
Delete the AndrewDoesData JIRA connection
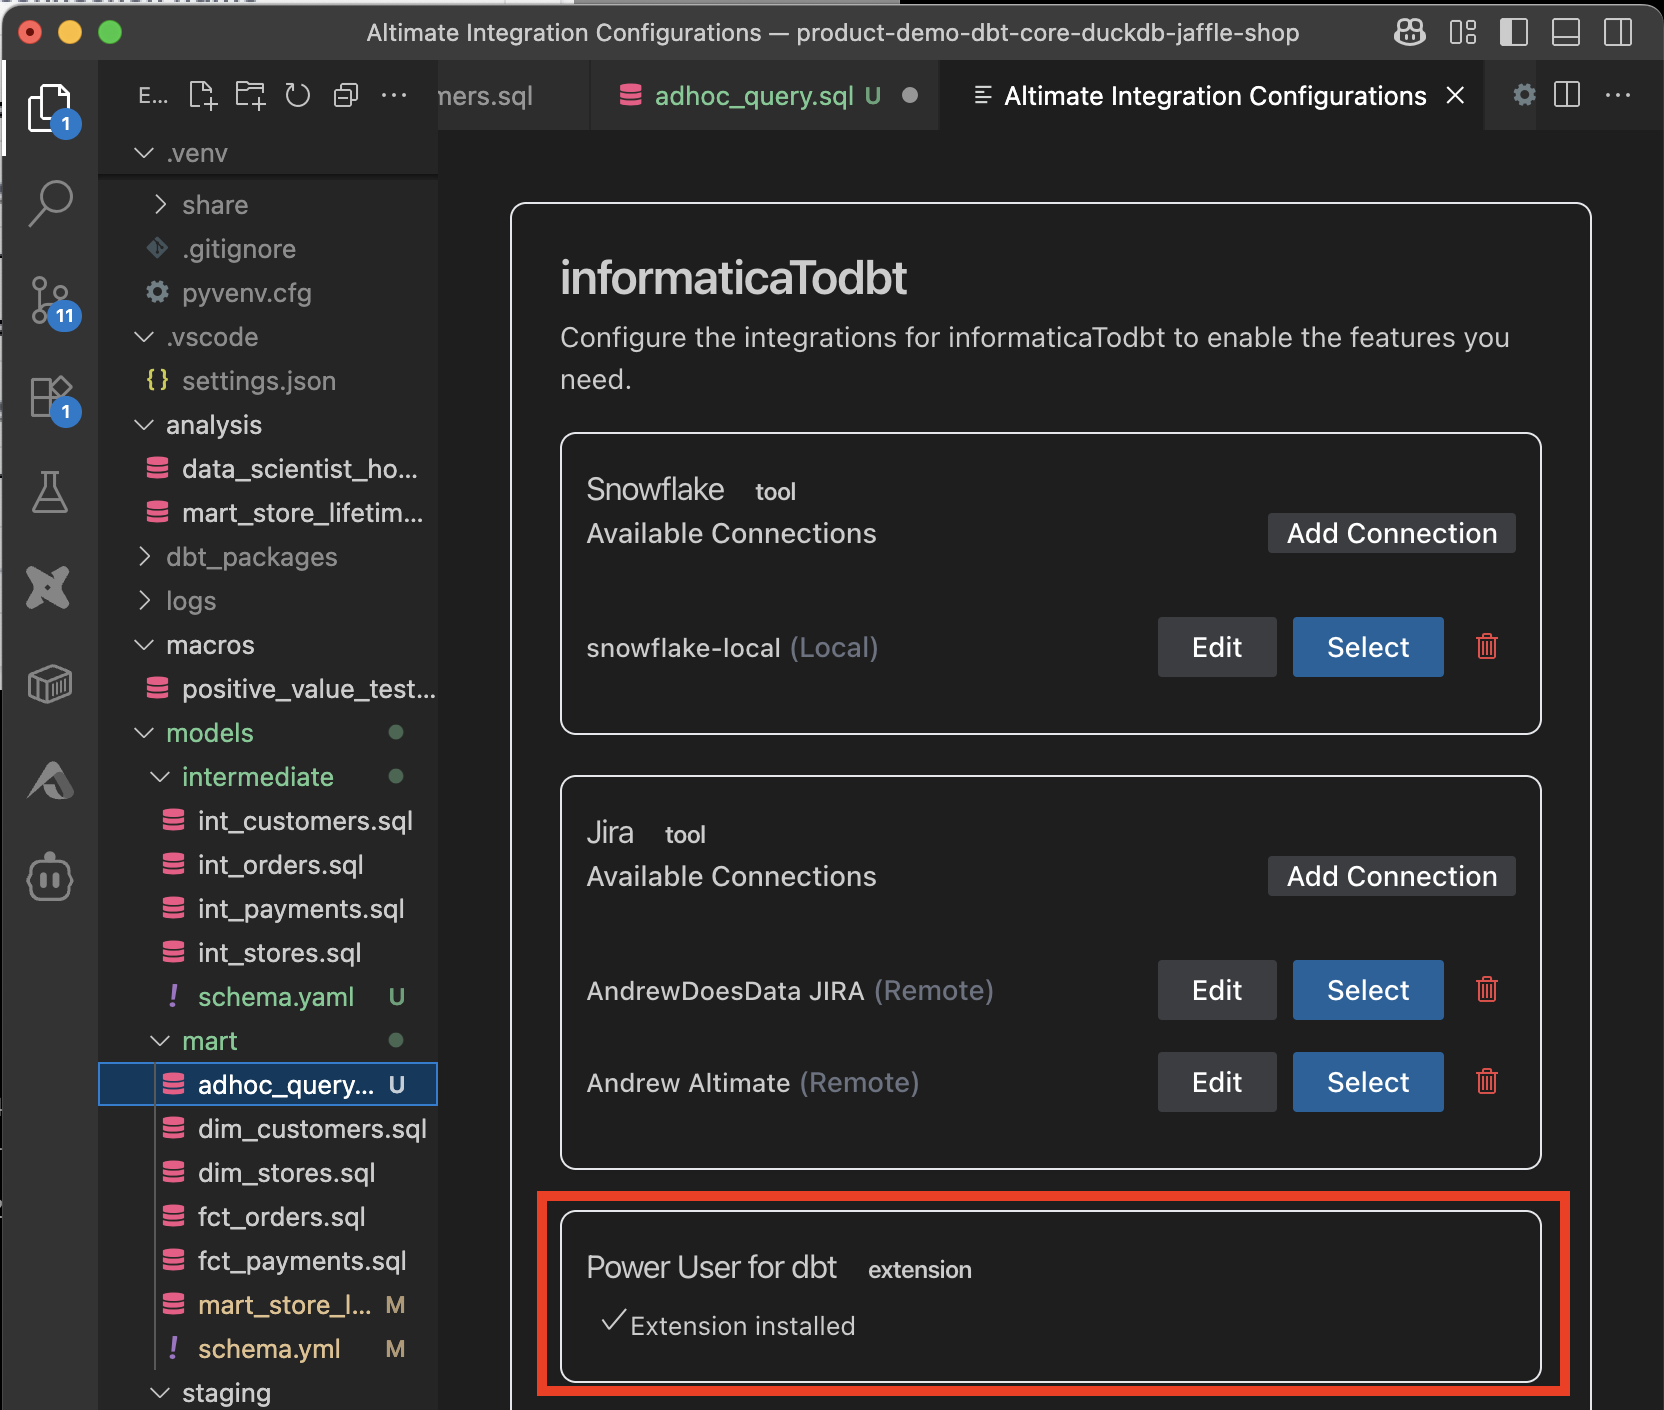point(1487,989)
